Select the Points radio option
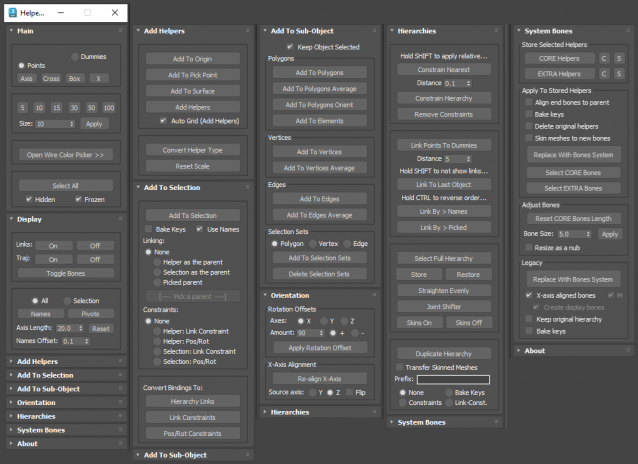Viewport: 638px width, 464px height. [x=22, y=66]
